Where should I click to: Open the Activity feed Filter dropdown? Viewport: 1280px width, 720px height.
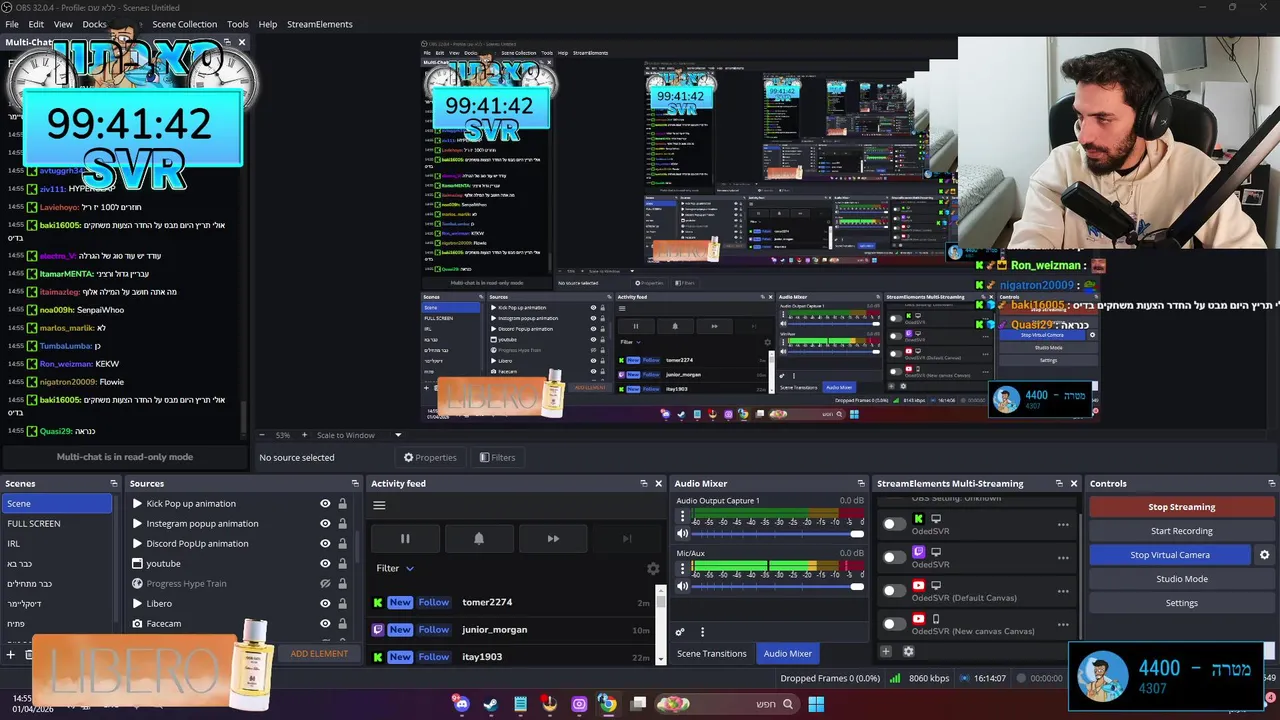click(x=395, y=568)
